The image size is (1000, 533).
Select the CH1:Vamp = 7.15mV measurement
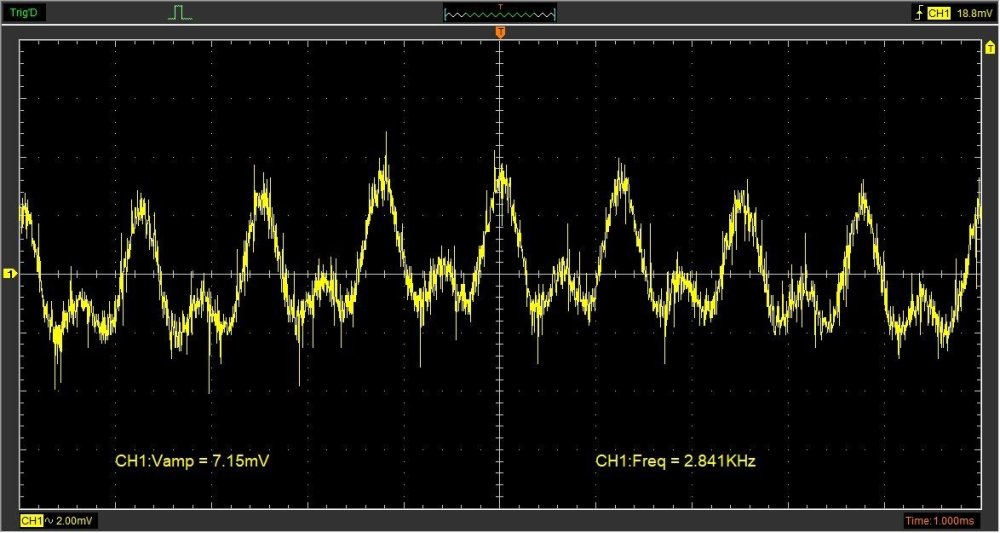(194, 461)
